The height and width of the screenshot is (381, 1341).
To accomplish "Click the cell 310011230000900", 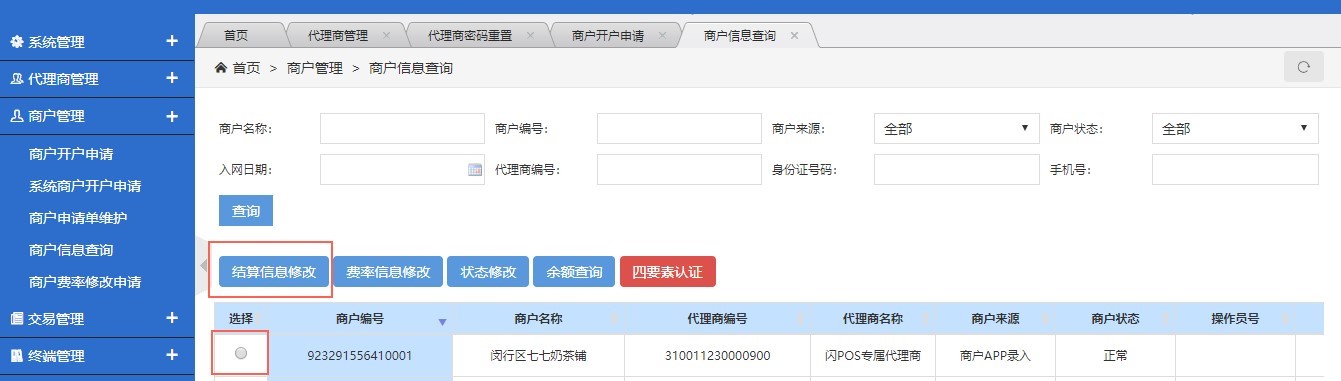I will 717,355.
